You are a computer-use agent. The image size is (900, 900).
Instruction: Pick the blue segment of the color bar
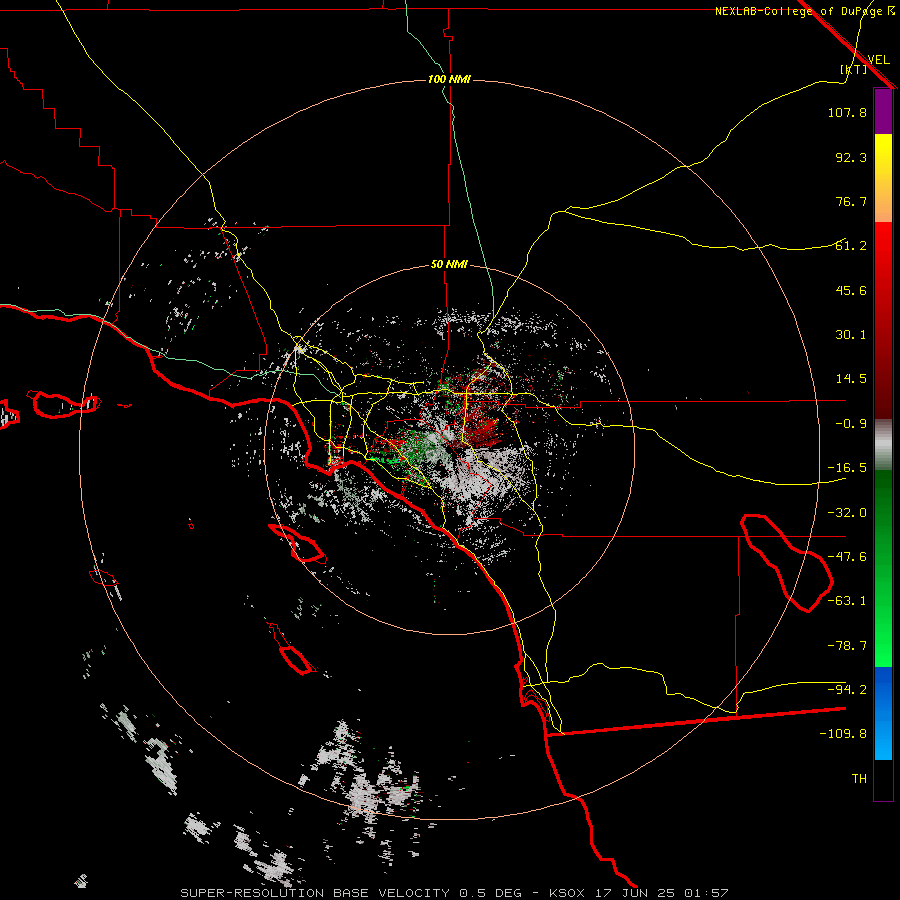coord(883,713)
